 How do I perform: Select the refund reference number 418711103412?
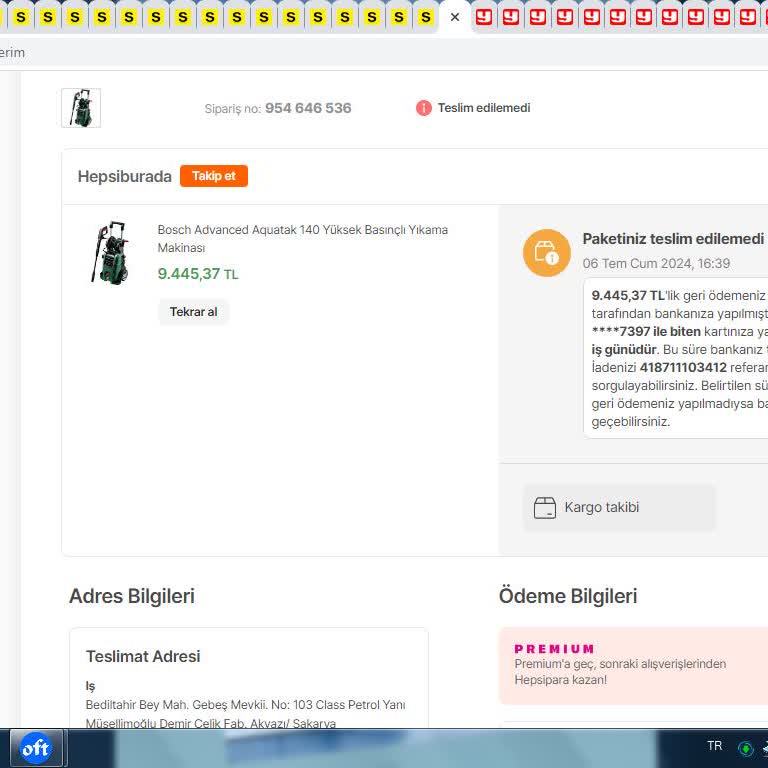point(683,367)
